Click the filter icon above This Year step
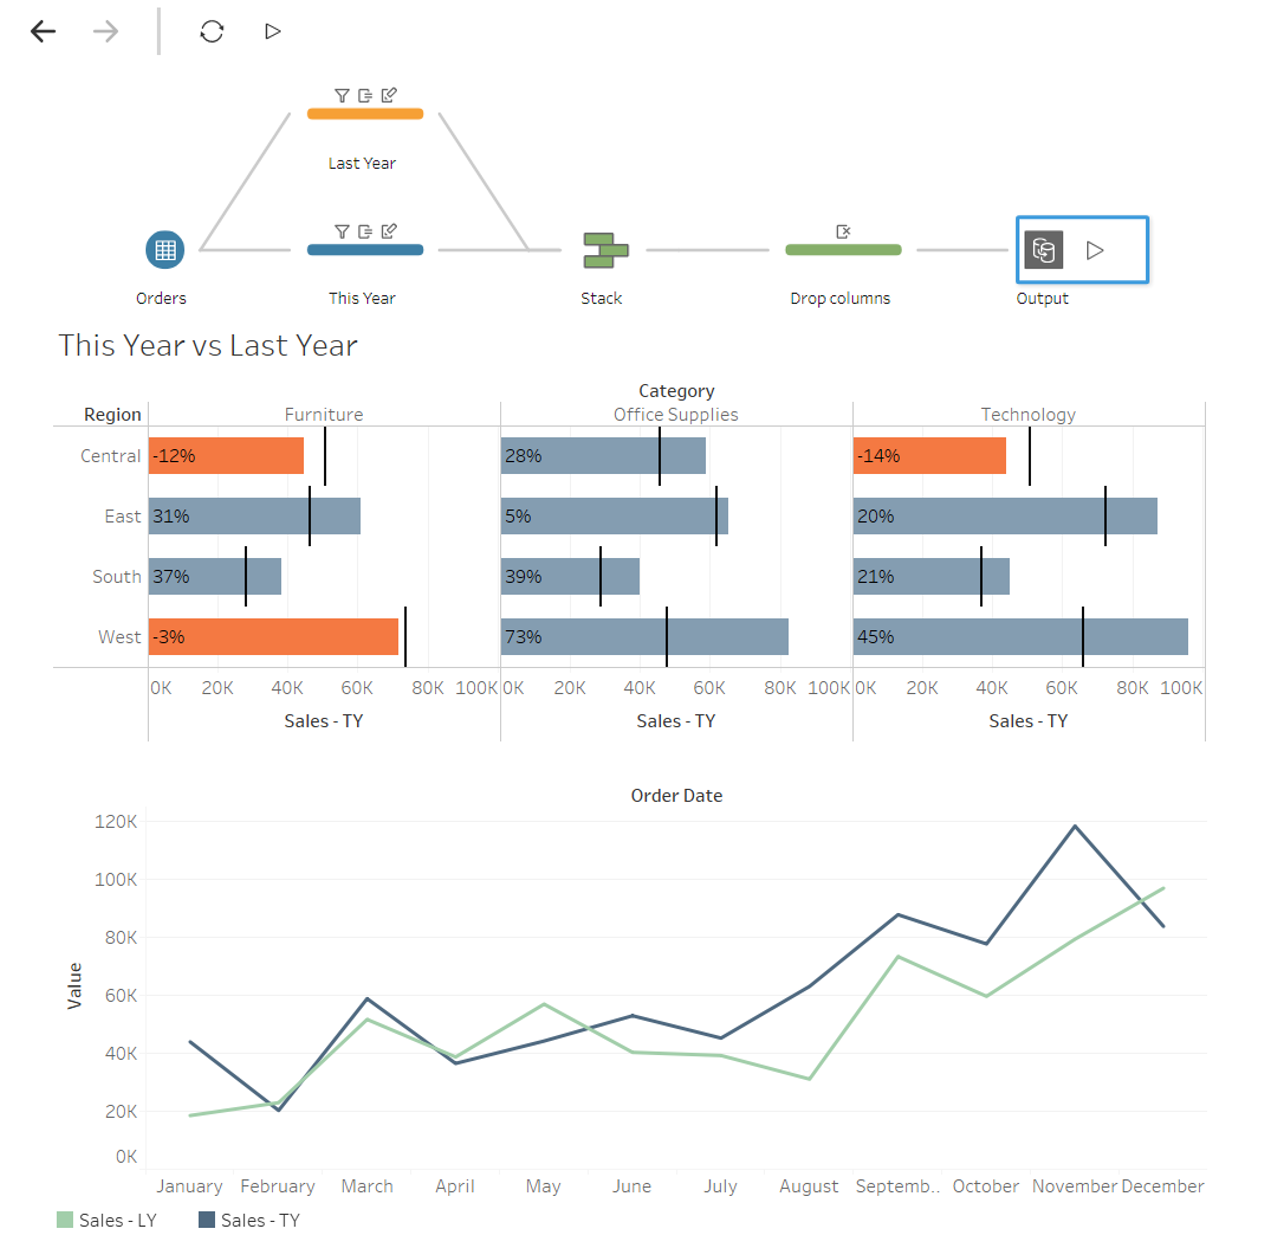Screen dimensions: 1262x1248 (342, 232)
